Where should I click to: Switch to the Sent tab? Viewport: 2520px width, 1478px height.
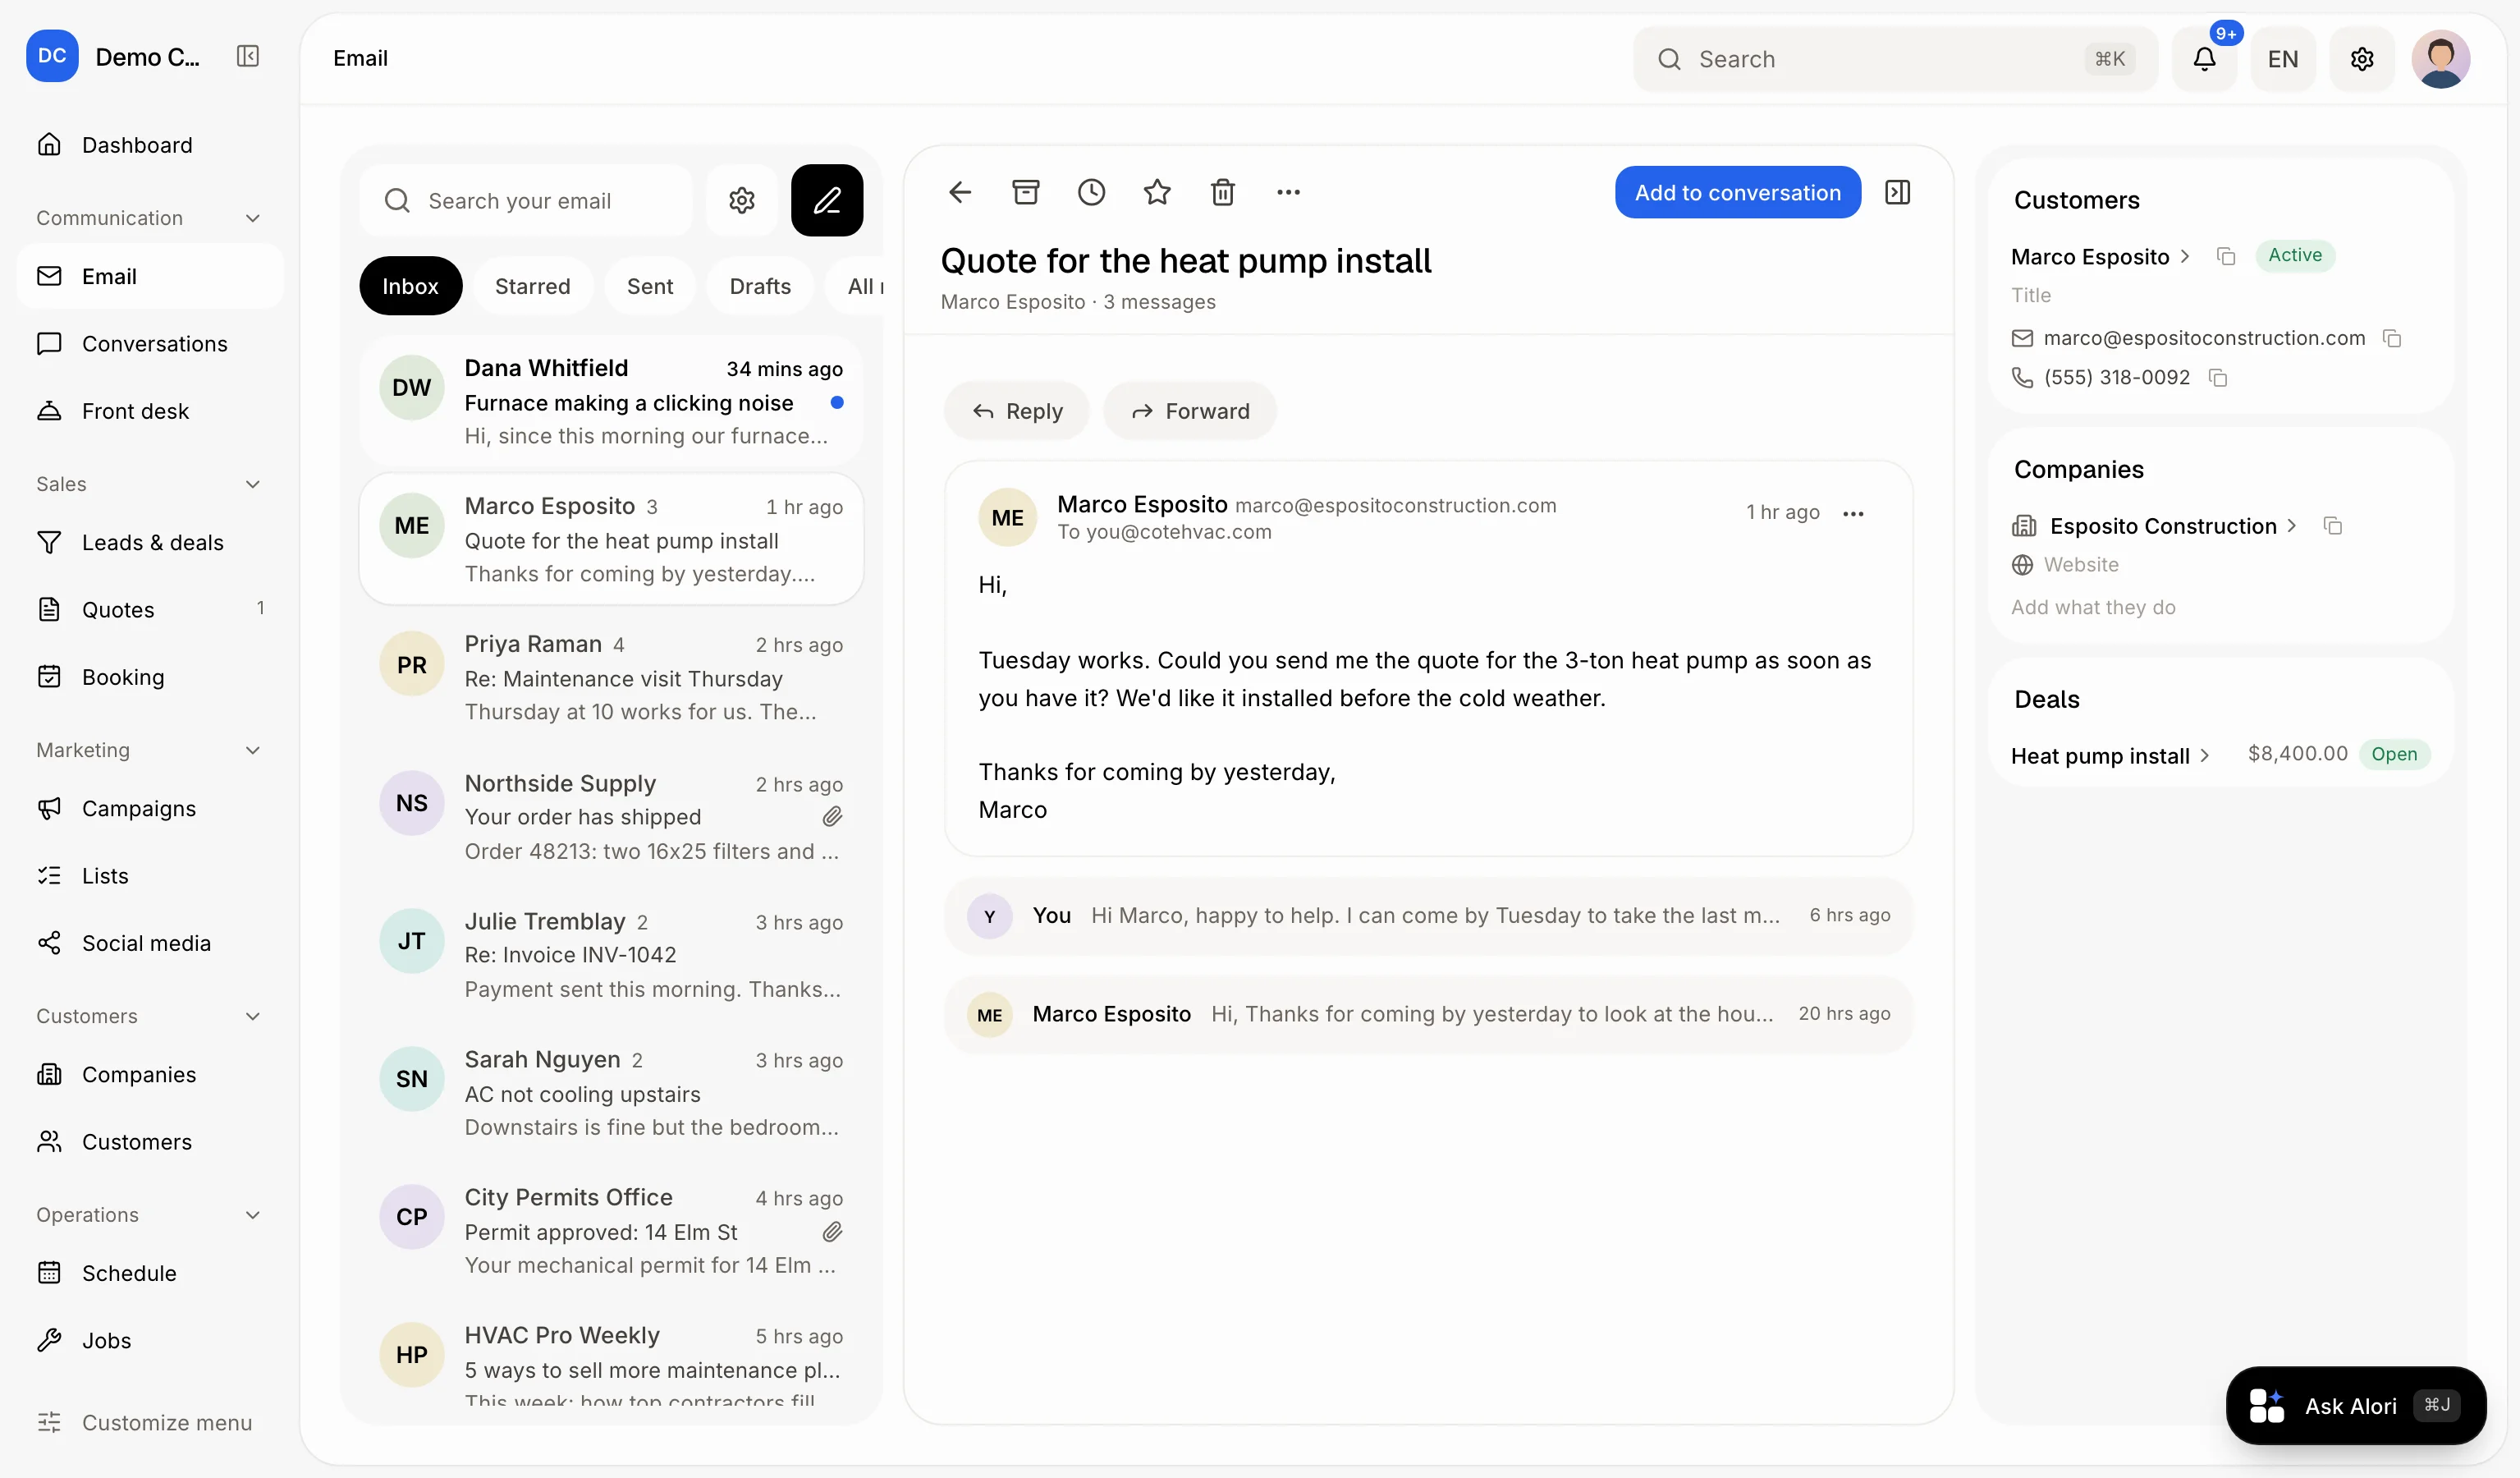coord(650,286)
